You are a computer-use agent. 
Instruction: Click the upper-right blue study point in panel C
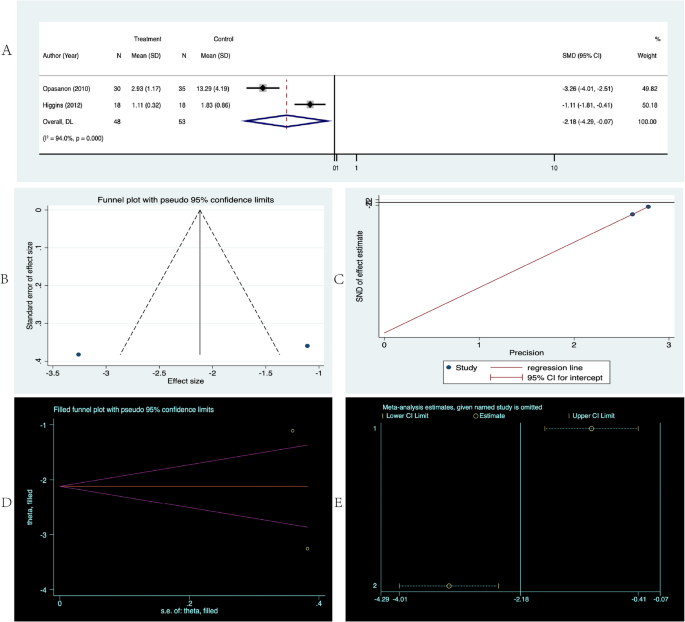coord(648,207)
